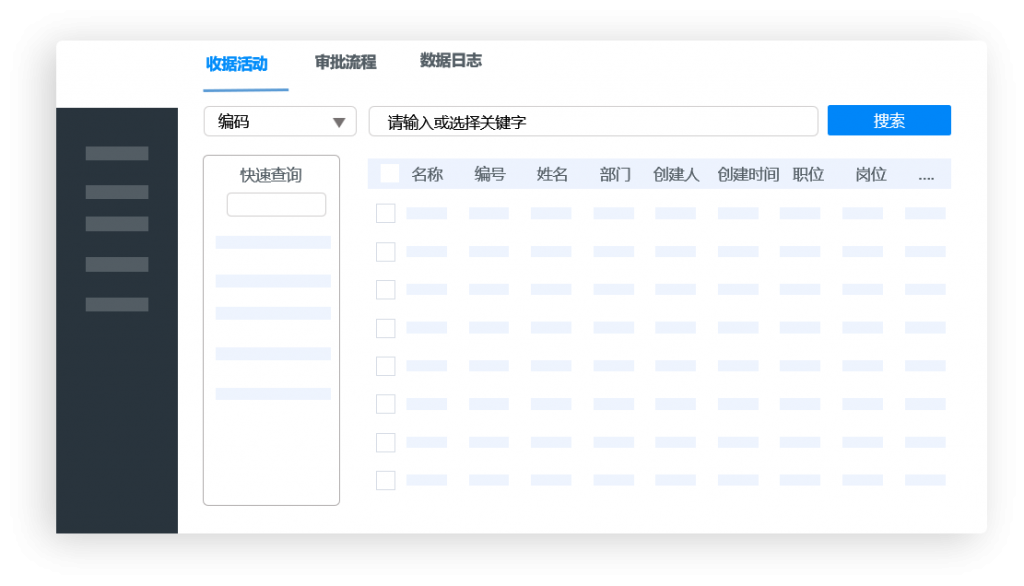Go to the 数据日志 tab
This screenshot has width=1024, height=586.
click(450, 60)
